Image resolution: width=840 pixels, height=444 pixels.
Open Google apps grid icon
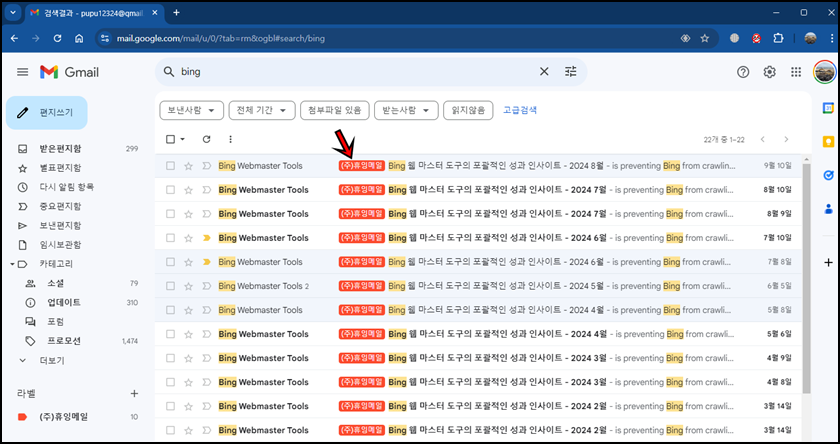pyautogui.click(x=796, y=72)
